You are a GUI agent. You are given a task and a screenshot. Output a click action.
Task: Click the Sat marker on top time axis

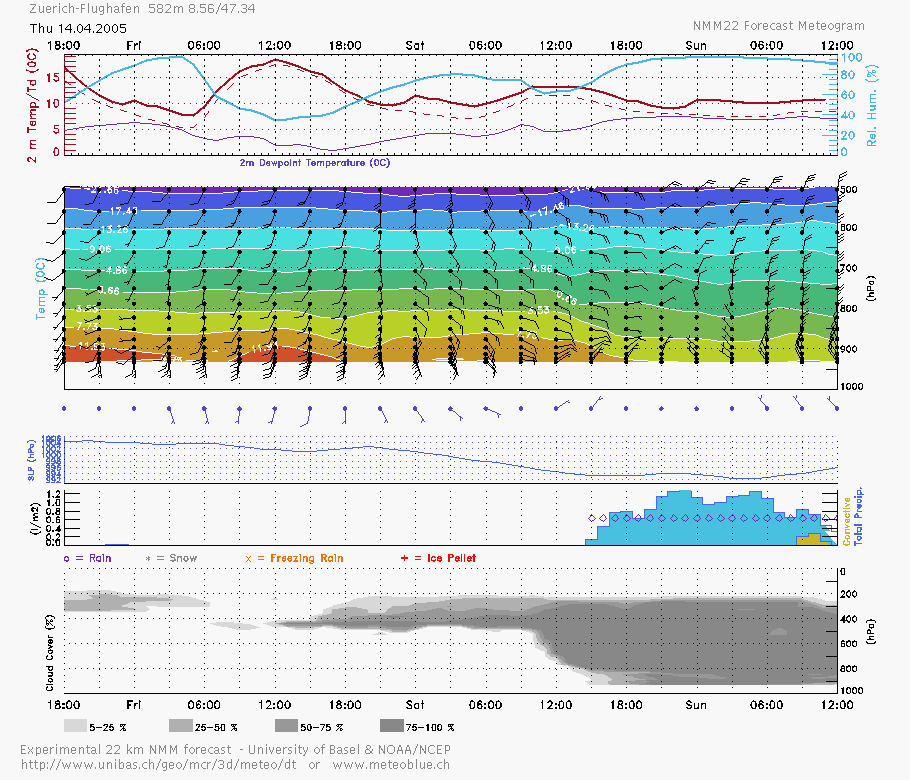point(415,46)
